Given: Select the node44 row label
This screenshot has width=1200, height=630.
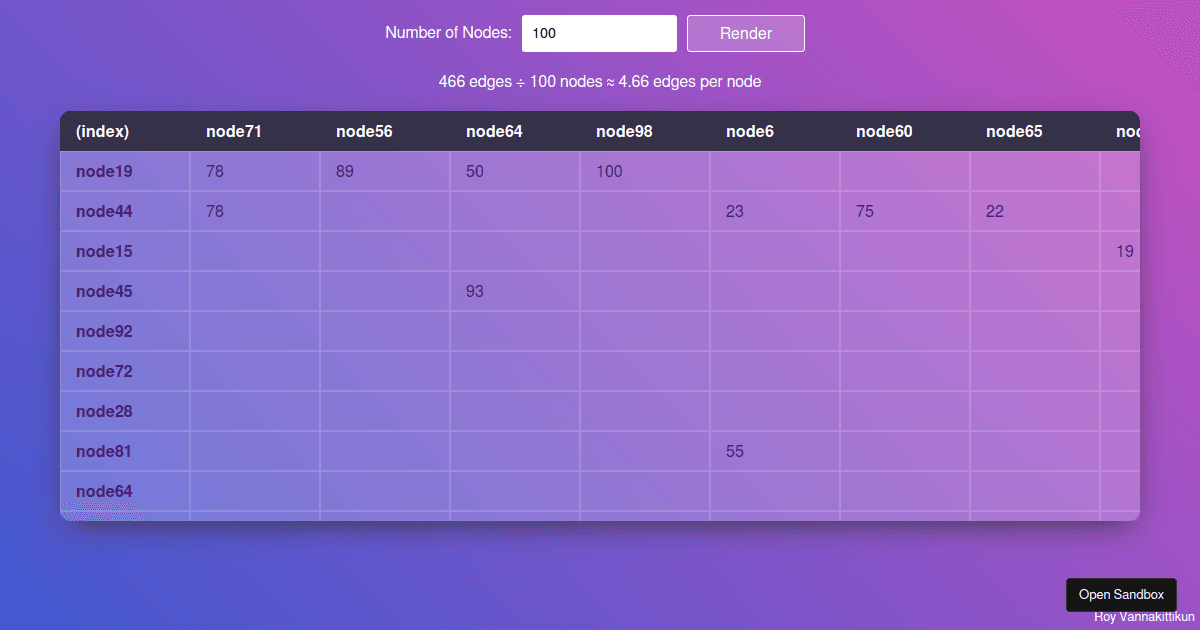Looking at the screenshot, I should [x=103, y=211].
